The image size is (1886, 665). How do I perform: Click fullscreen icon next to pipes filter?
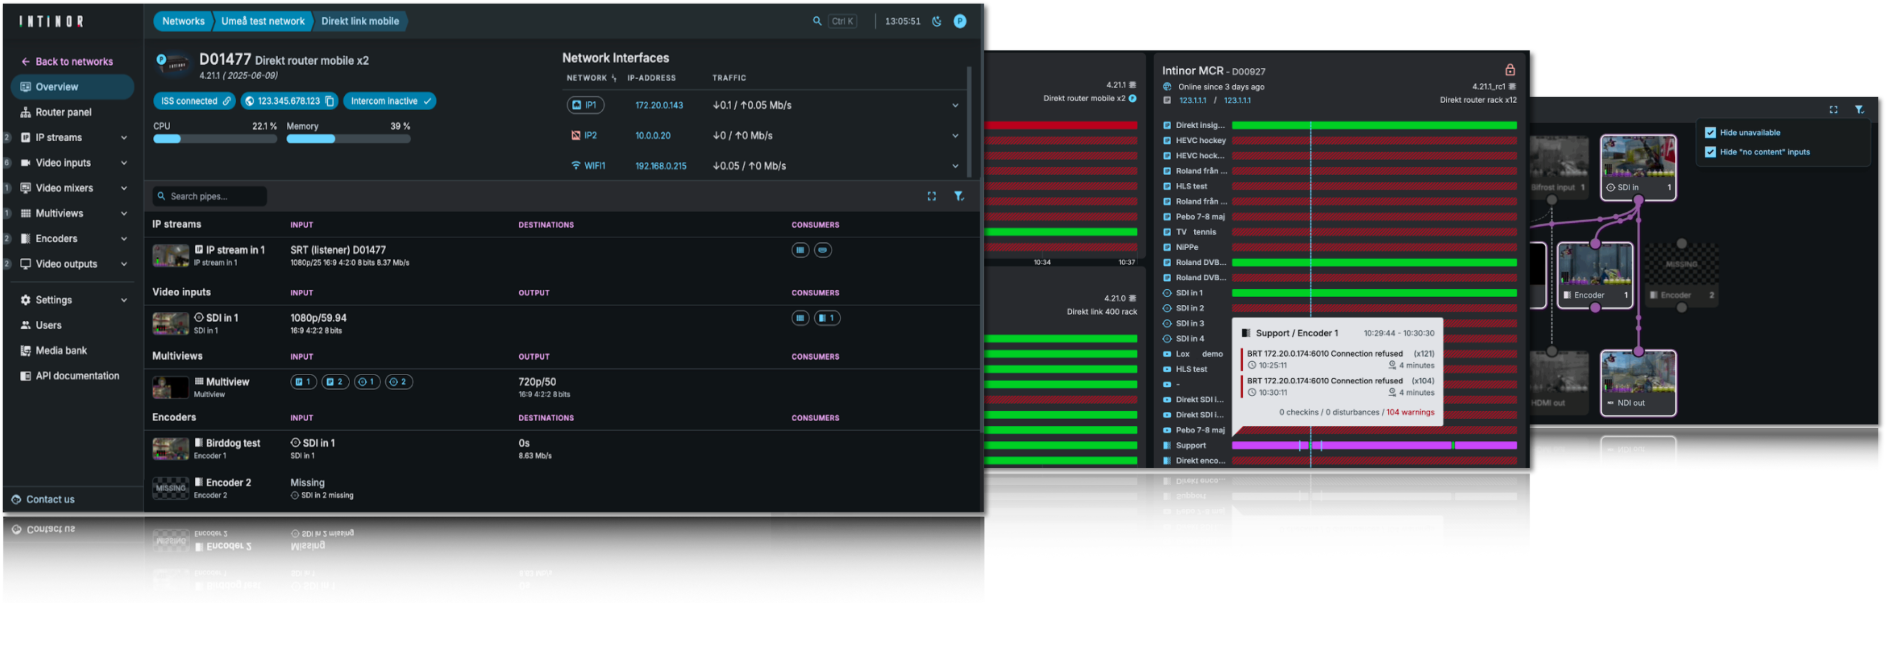coord(932,196)
